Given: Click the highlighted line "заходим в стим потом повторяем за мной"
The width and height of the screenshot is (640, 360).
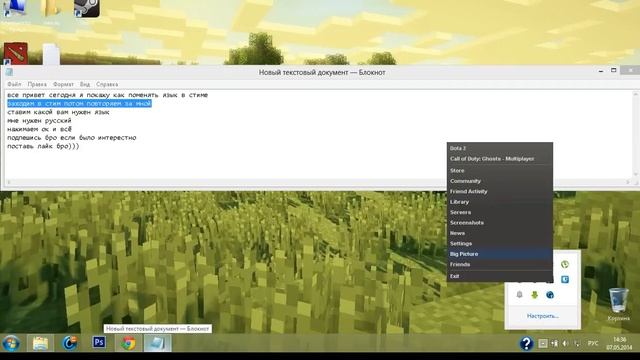Looking at the screenshot, I should pyautogui.click(x=80, y=104).
